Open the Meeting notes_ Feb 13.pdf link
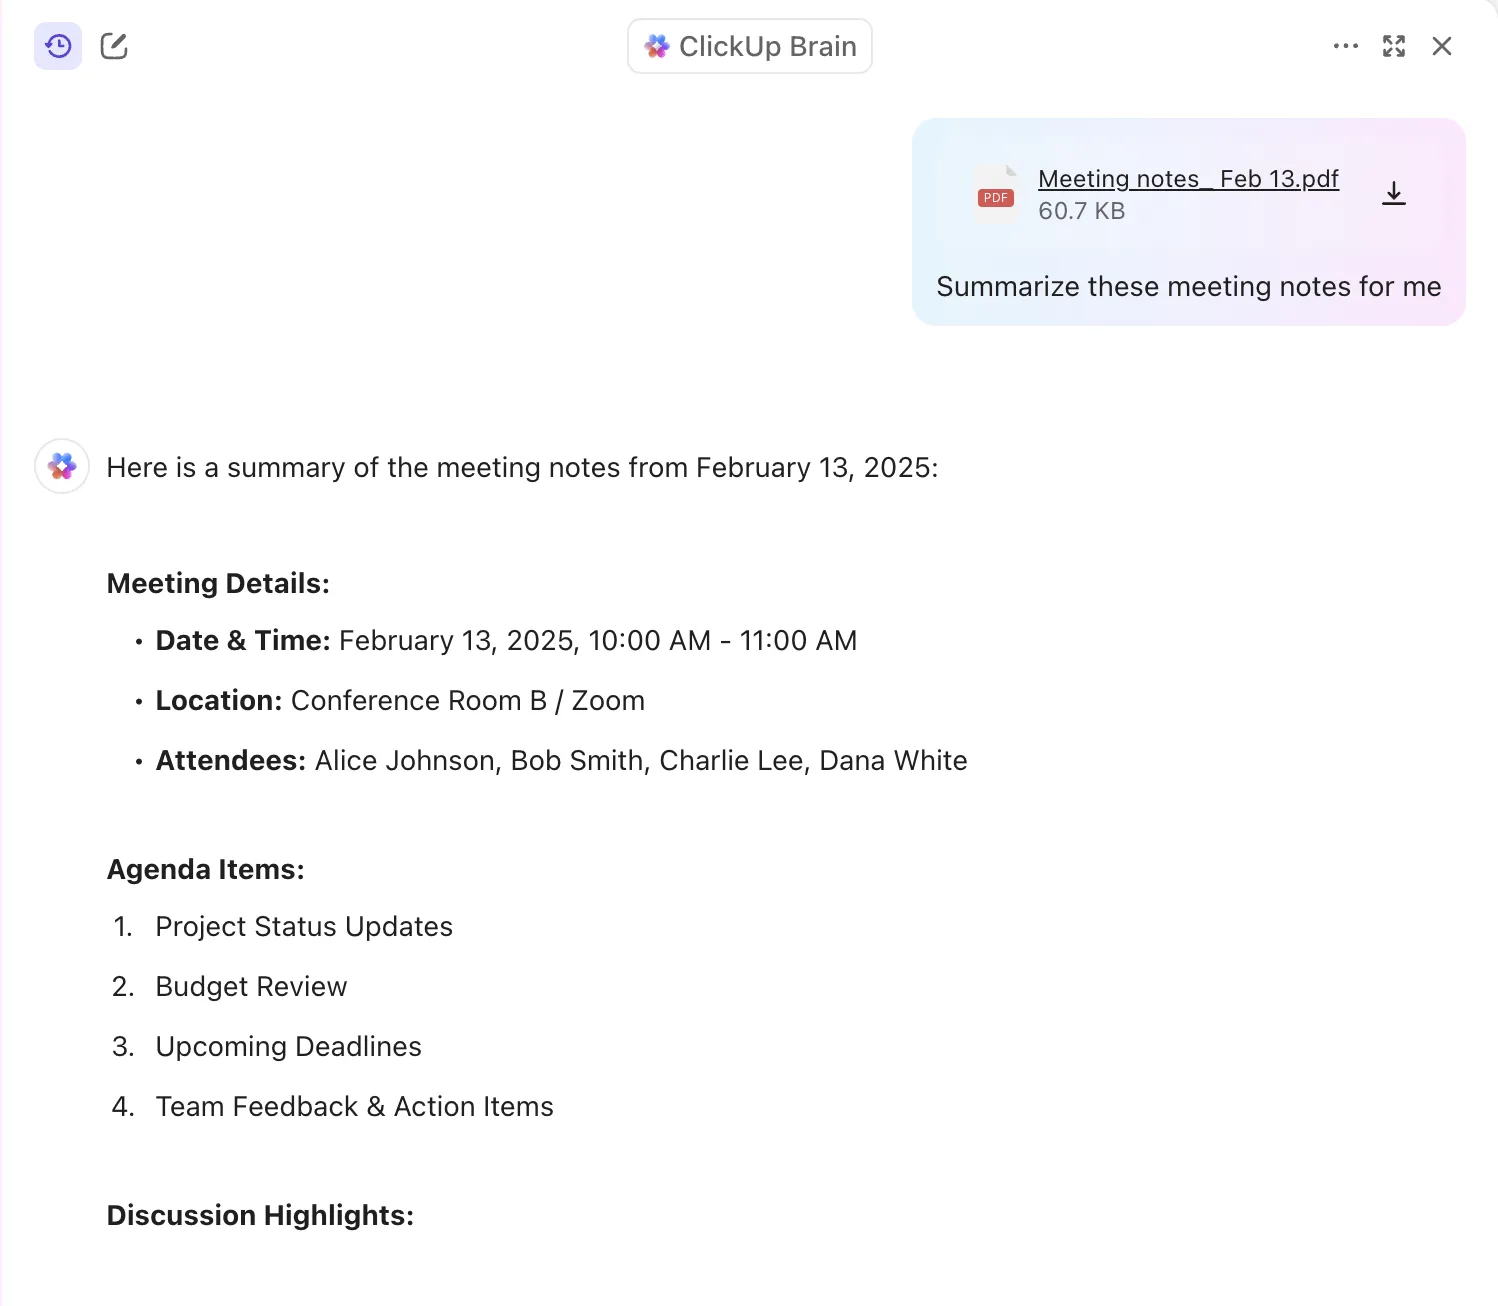The image size is (1498, 1306). (x=1188, y=179)
